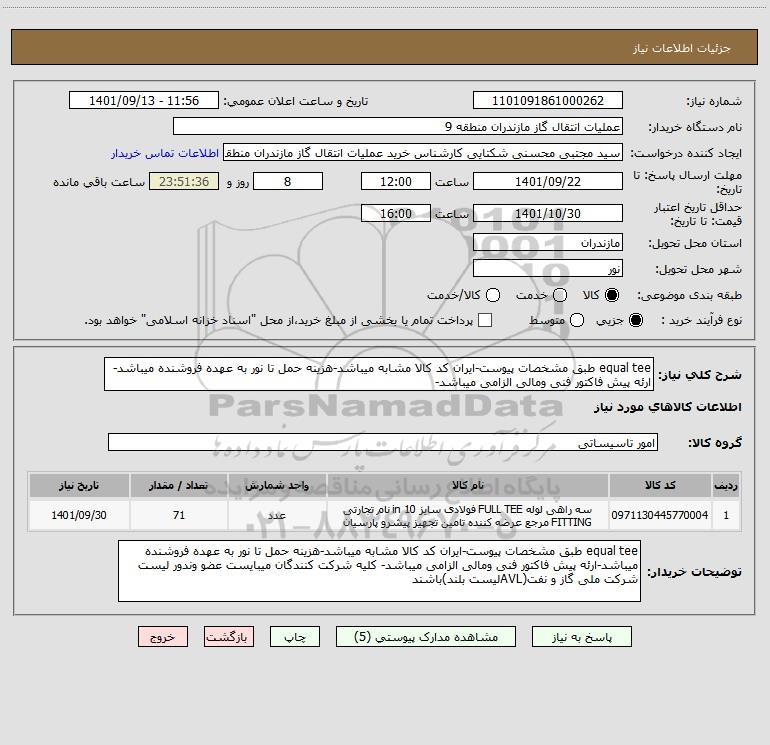Open مشاهده مدارک پیوستی (5) attachments

[426, 636]
